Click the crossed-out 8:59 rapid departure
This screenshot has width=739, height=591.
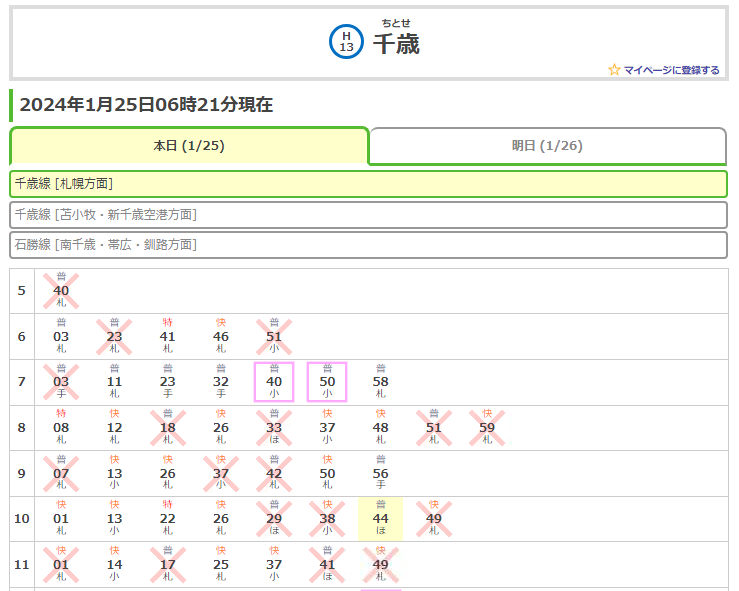(x=487, y=428)
